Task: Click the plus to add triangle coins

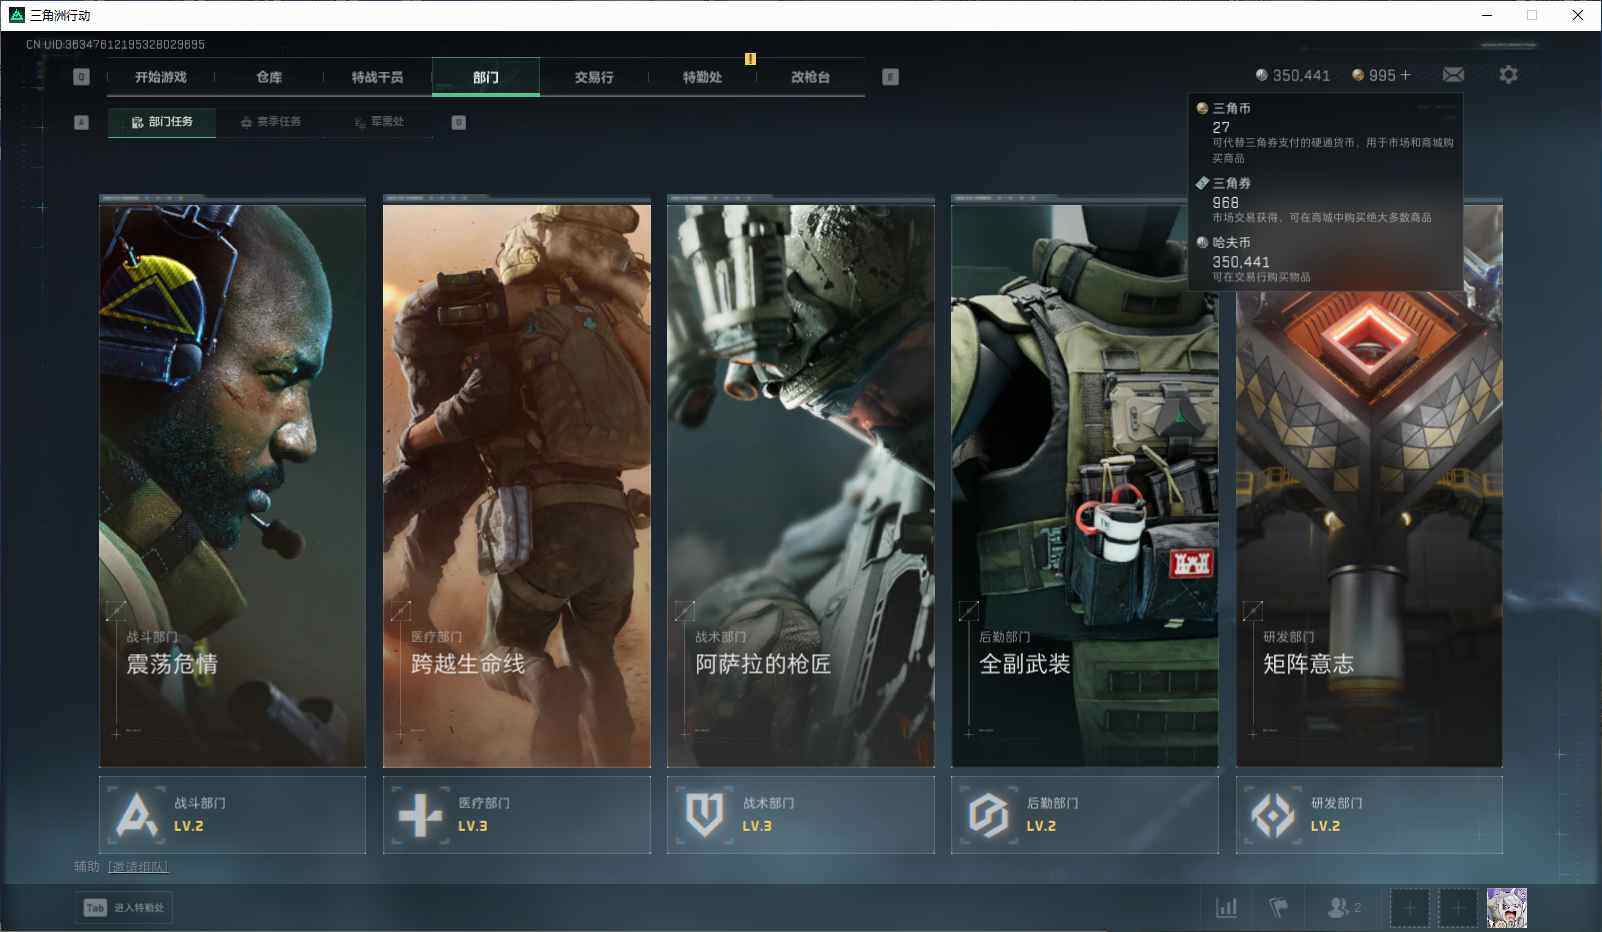Action: click(1405, 75)
